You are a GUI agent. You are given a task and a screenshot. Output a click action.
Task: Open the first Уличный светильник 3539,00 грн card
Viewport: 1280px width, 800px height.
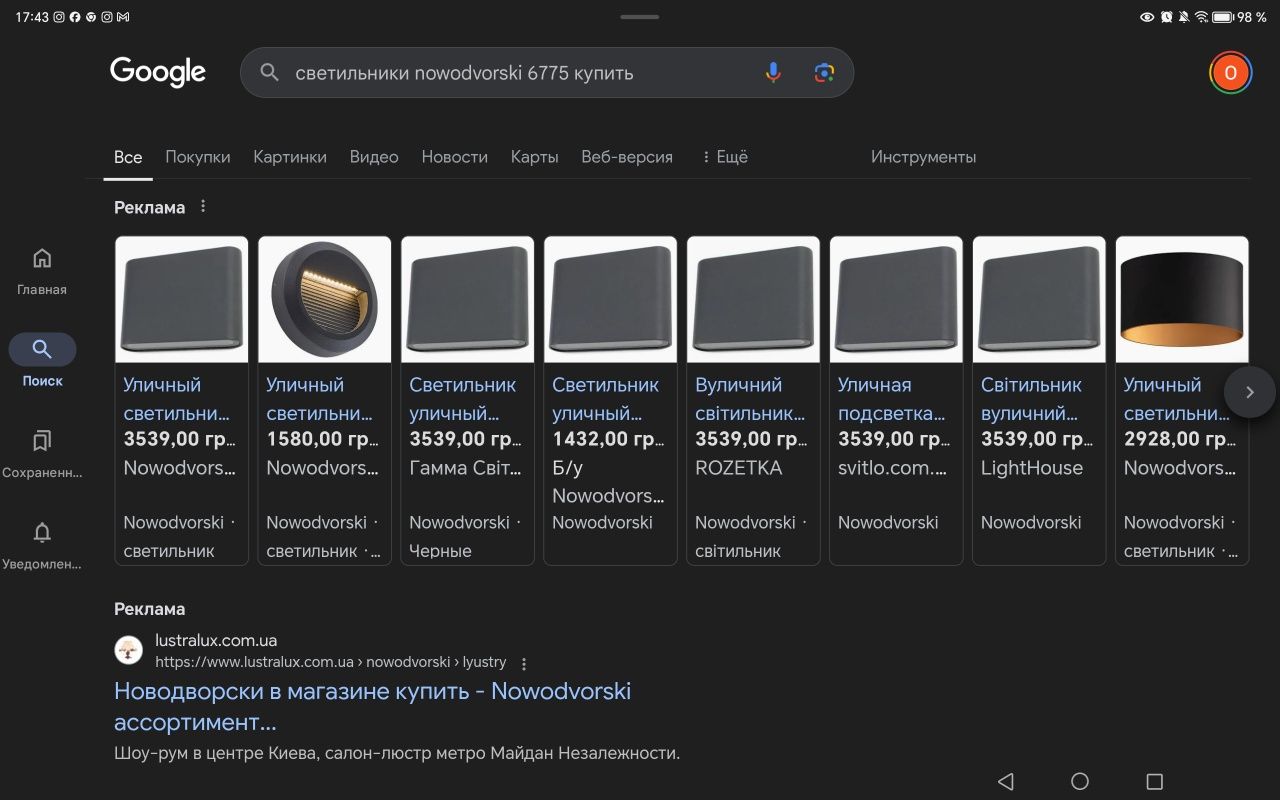[181, 400]
